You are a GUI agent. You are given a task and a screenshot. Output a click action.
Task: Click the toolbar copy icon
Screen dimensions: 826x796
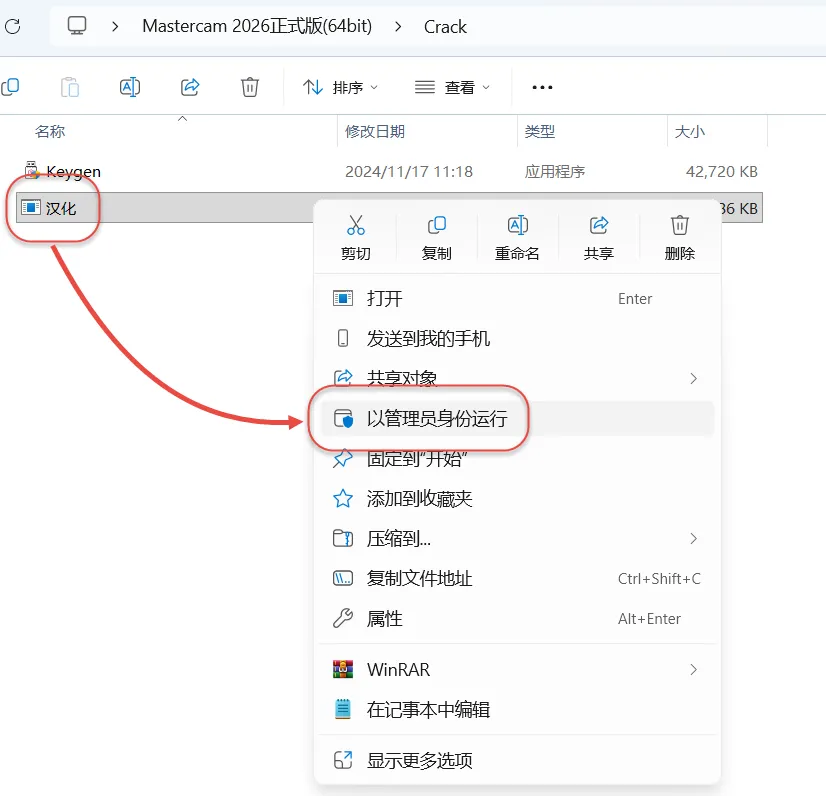click(x=10, y=87)
